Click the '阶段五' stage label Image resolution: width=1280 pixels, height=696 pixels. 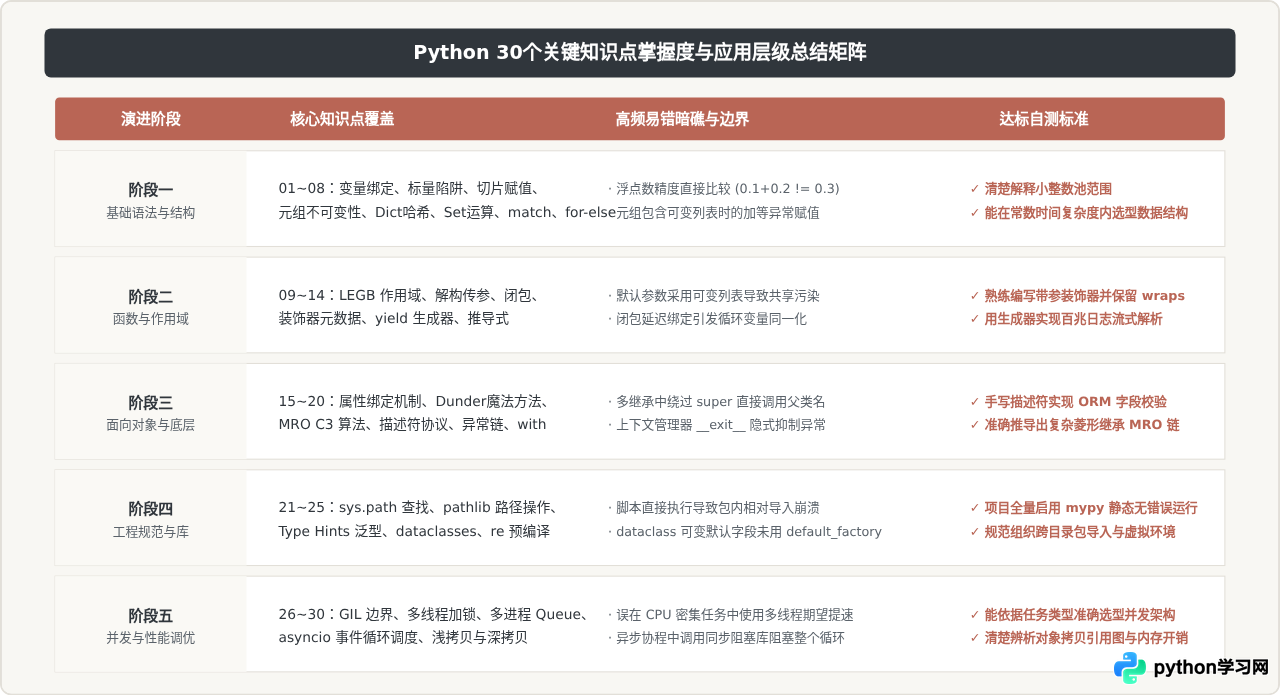[x=151, y=616]
